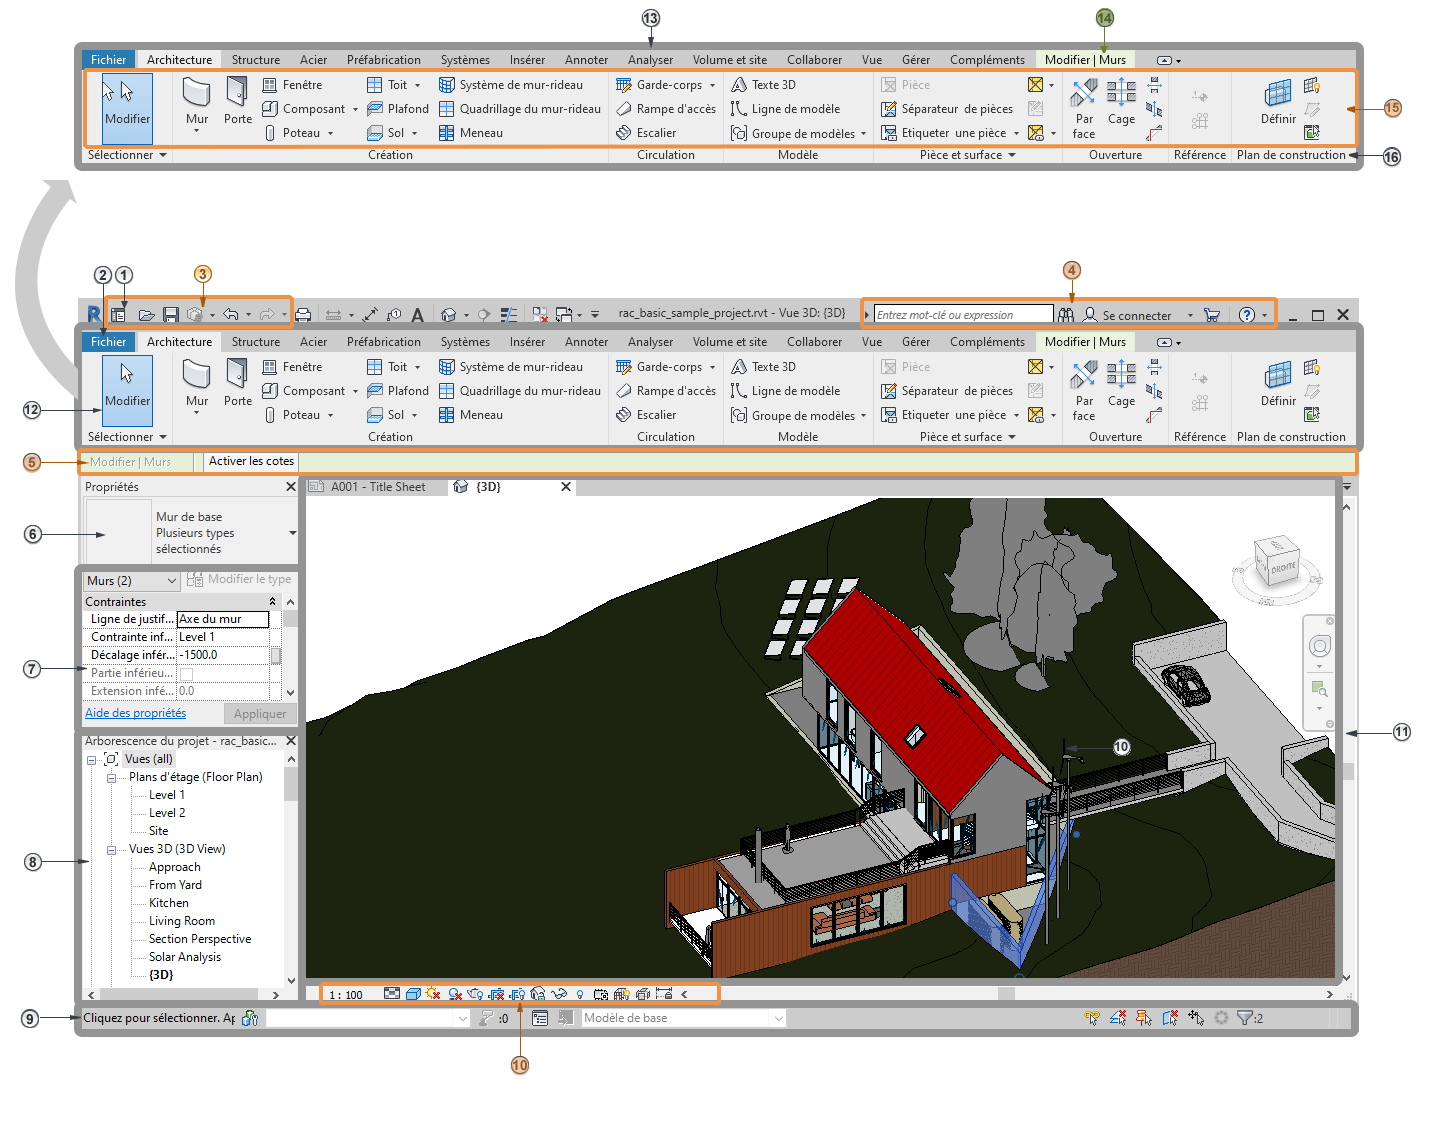The height and width of the screenshot is (1125, 1430).
Task: Click the keyword search input field
Action: pyautogui.click(x=964, y=315)
